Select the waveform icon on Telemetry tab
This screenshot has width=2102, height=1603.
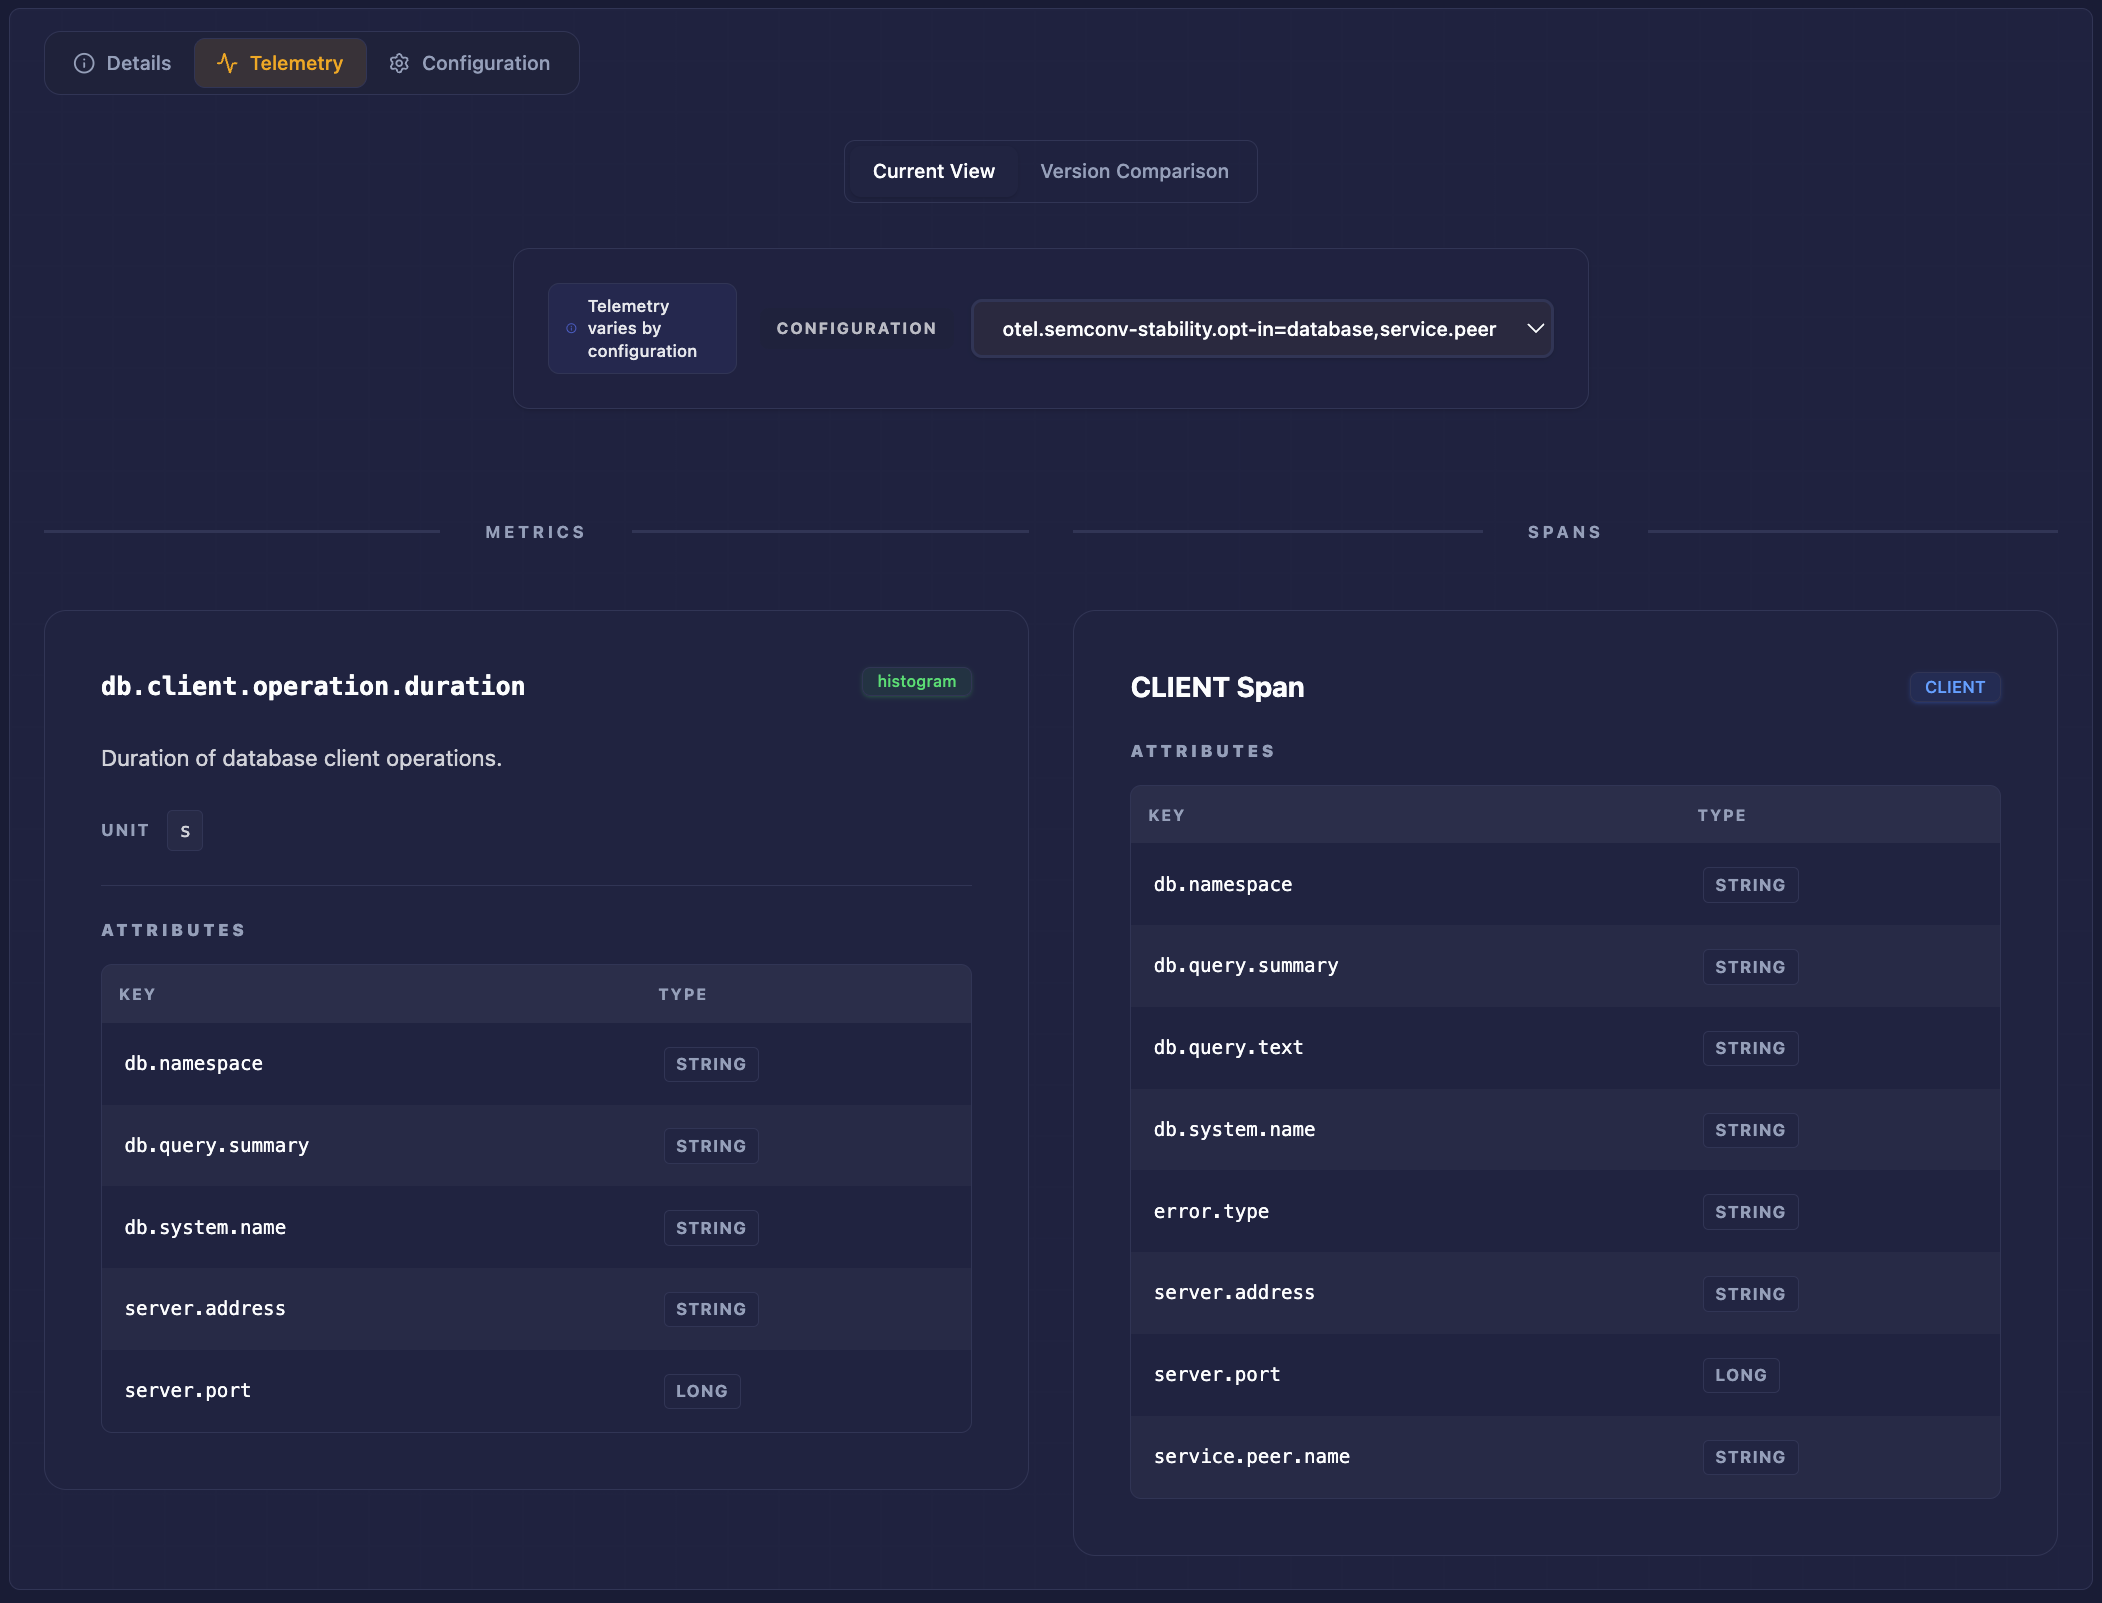pos(228,62)
